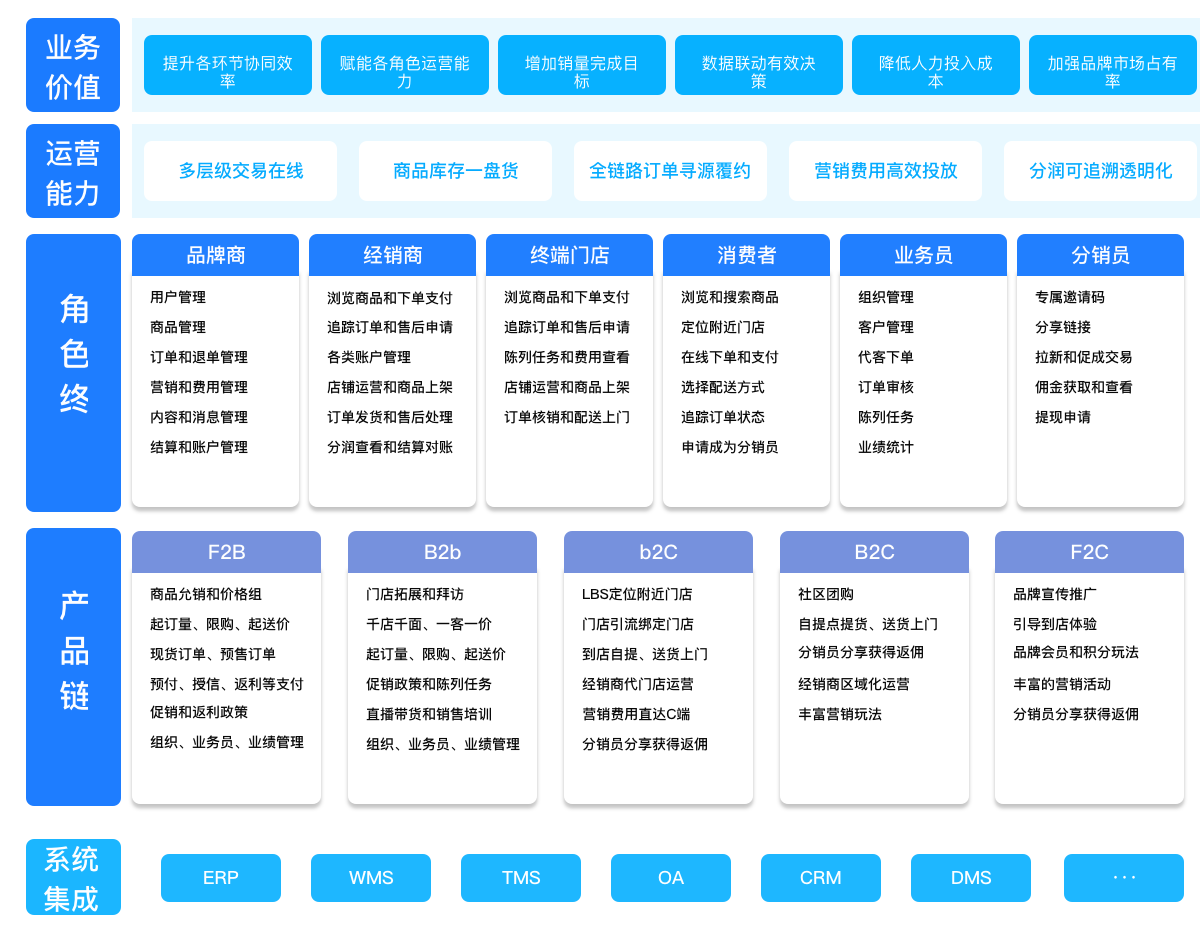1200x927 pixels.
Task: Select 社区团购 under B2C
Action: 825,594
